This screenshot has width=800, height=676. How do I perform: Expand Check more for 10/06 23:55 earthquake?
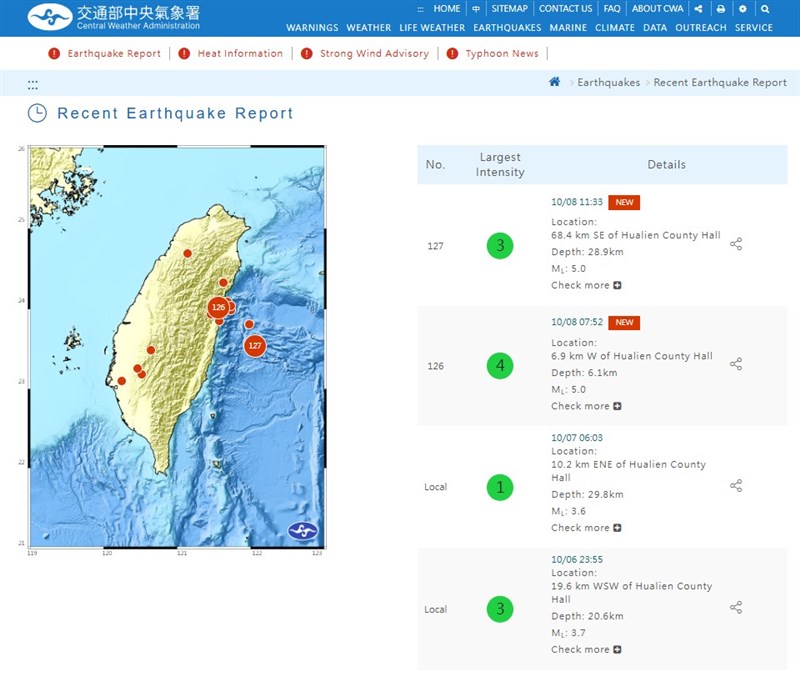586,649
